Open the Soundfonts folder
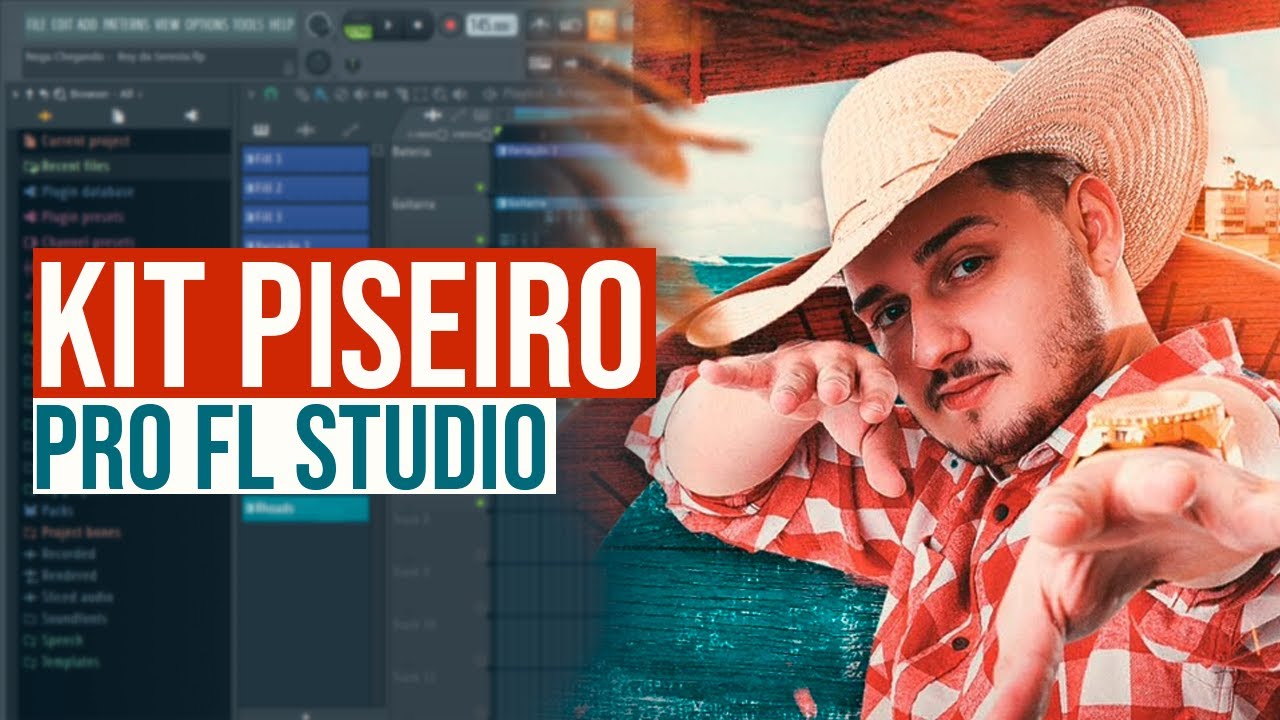The width and height of the screenshot is (1280, 720). (64, 619)
